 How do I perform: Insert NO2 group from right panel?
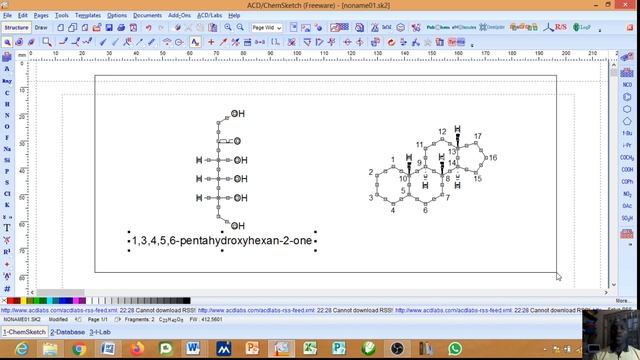(627, 194)
